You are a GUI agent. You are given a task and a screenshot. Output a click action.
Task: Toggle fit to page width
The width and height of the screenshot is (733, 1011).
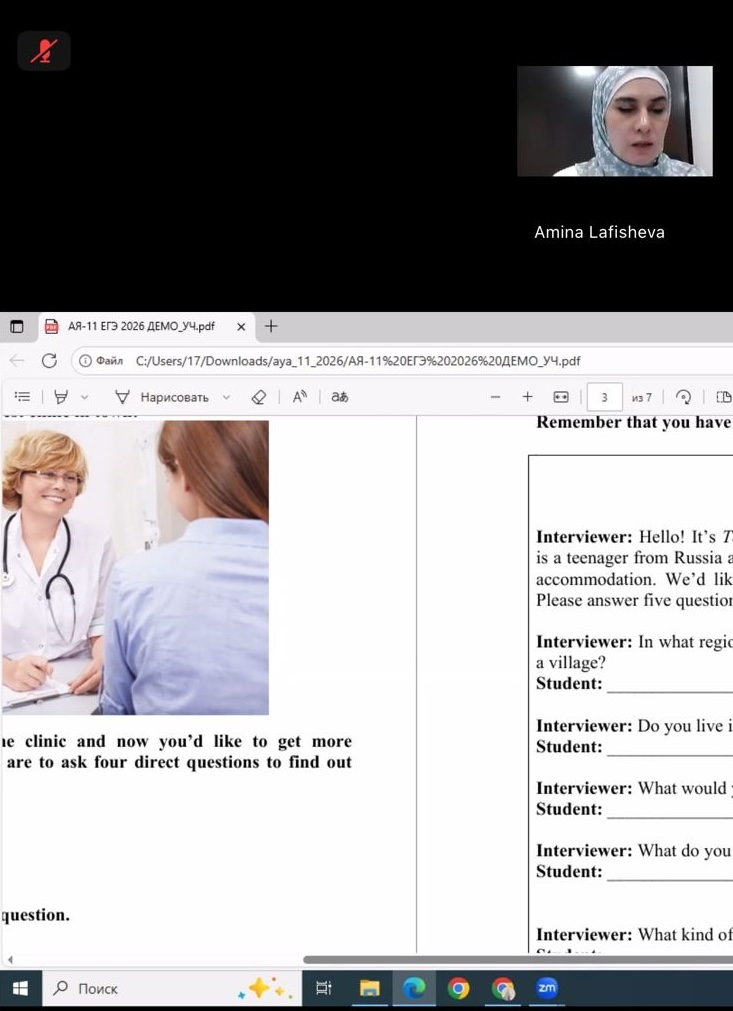[x=561, y=397]
